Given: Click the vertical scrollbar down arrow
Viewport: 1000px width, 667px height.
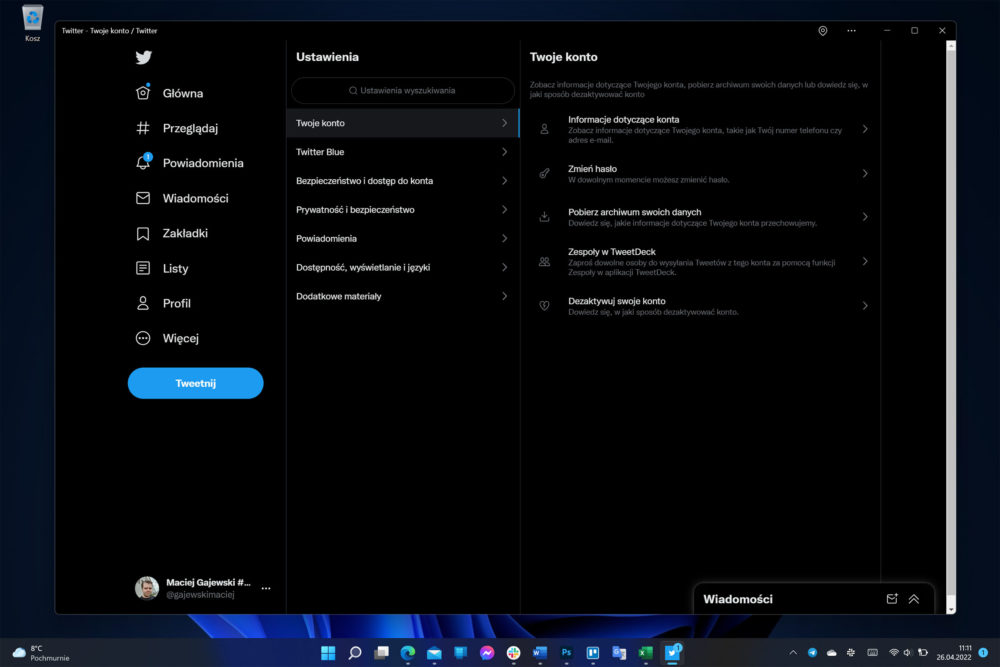Looking at the screenshot, I should coord(951,610).
